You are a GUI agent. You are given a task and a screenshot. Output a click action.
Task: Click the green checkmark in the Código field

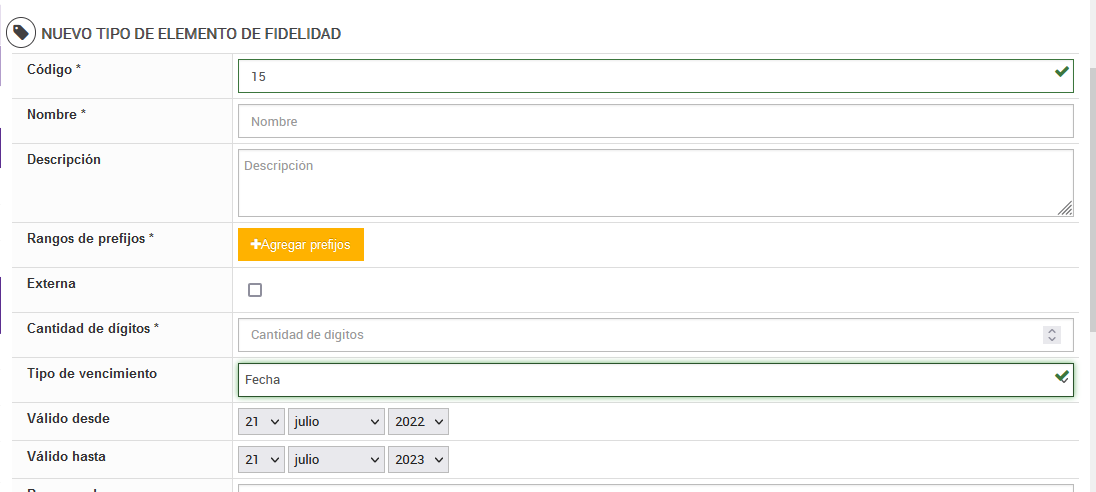1062,72
